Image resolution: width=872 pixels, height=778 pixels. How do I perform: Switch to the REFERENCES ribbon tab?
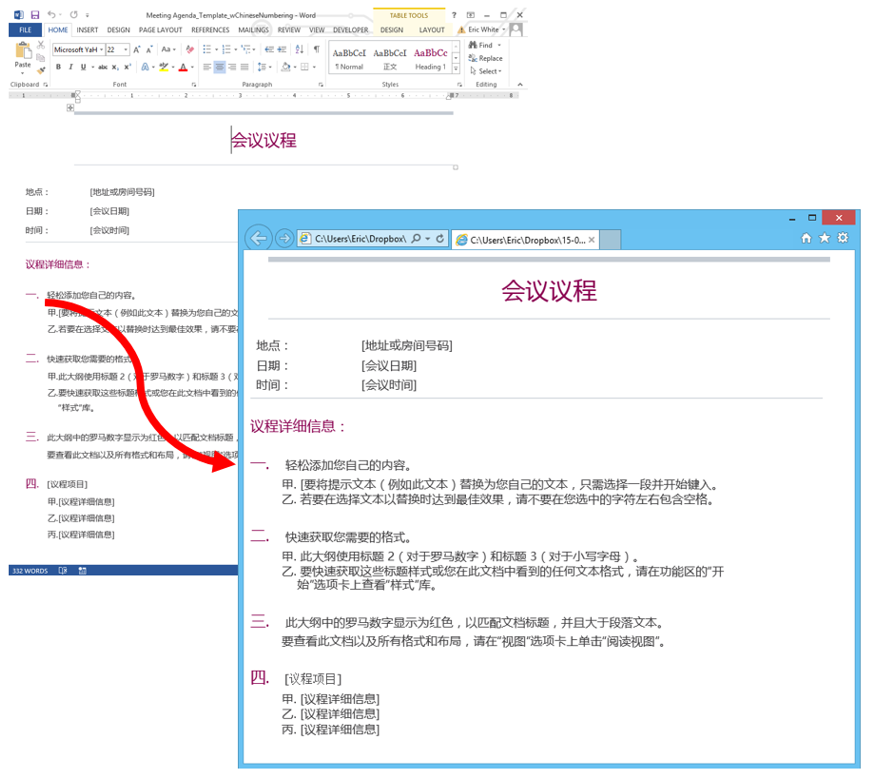point(210,30)
